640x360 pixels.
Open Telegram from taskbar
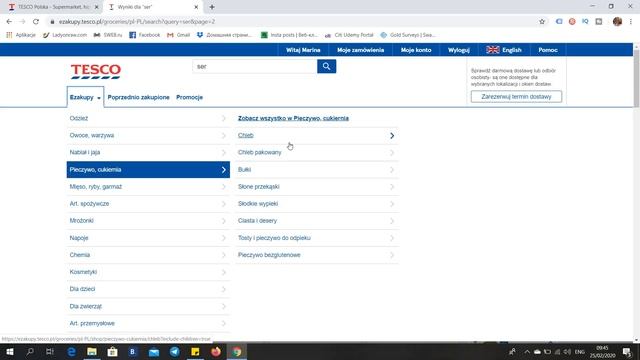175,351
